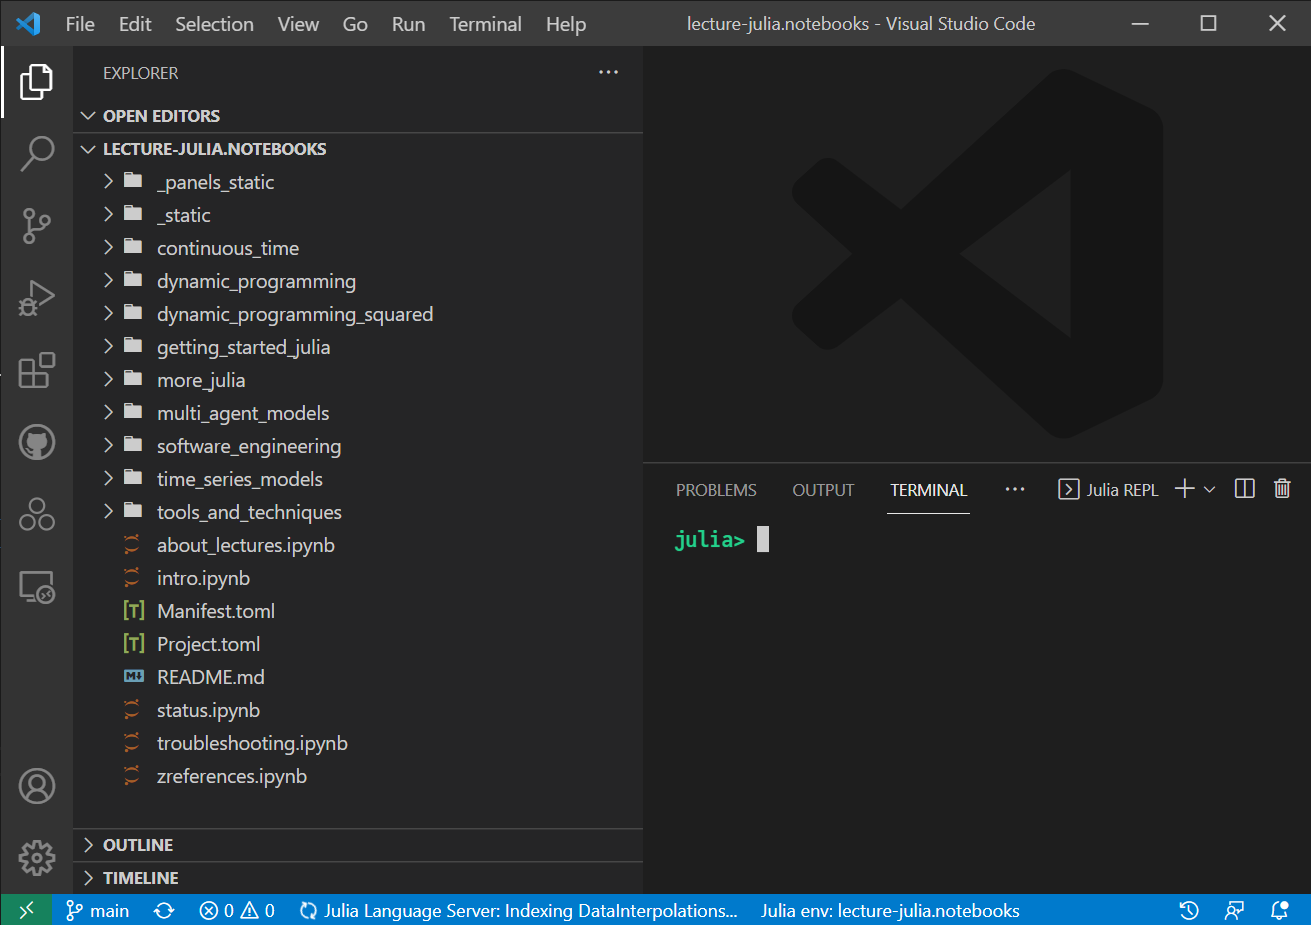Screen dimensions: 1311x925
Task: Switch to the Problems panel tab
Action: pyautogui.click(x=716, y=490)
